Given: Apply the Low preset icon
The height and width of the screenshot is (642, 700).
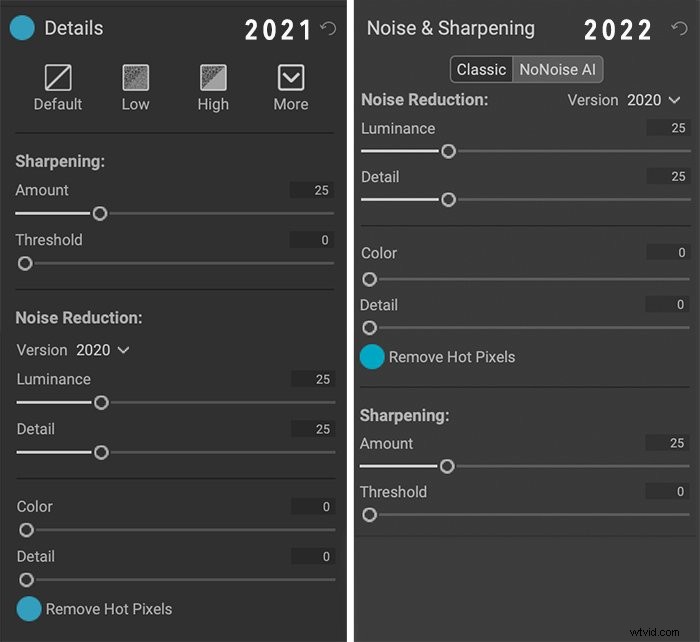Looking at the screenshot, I should click(x=136, y=78).
